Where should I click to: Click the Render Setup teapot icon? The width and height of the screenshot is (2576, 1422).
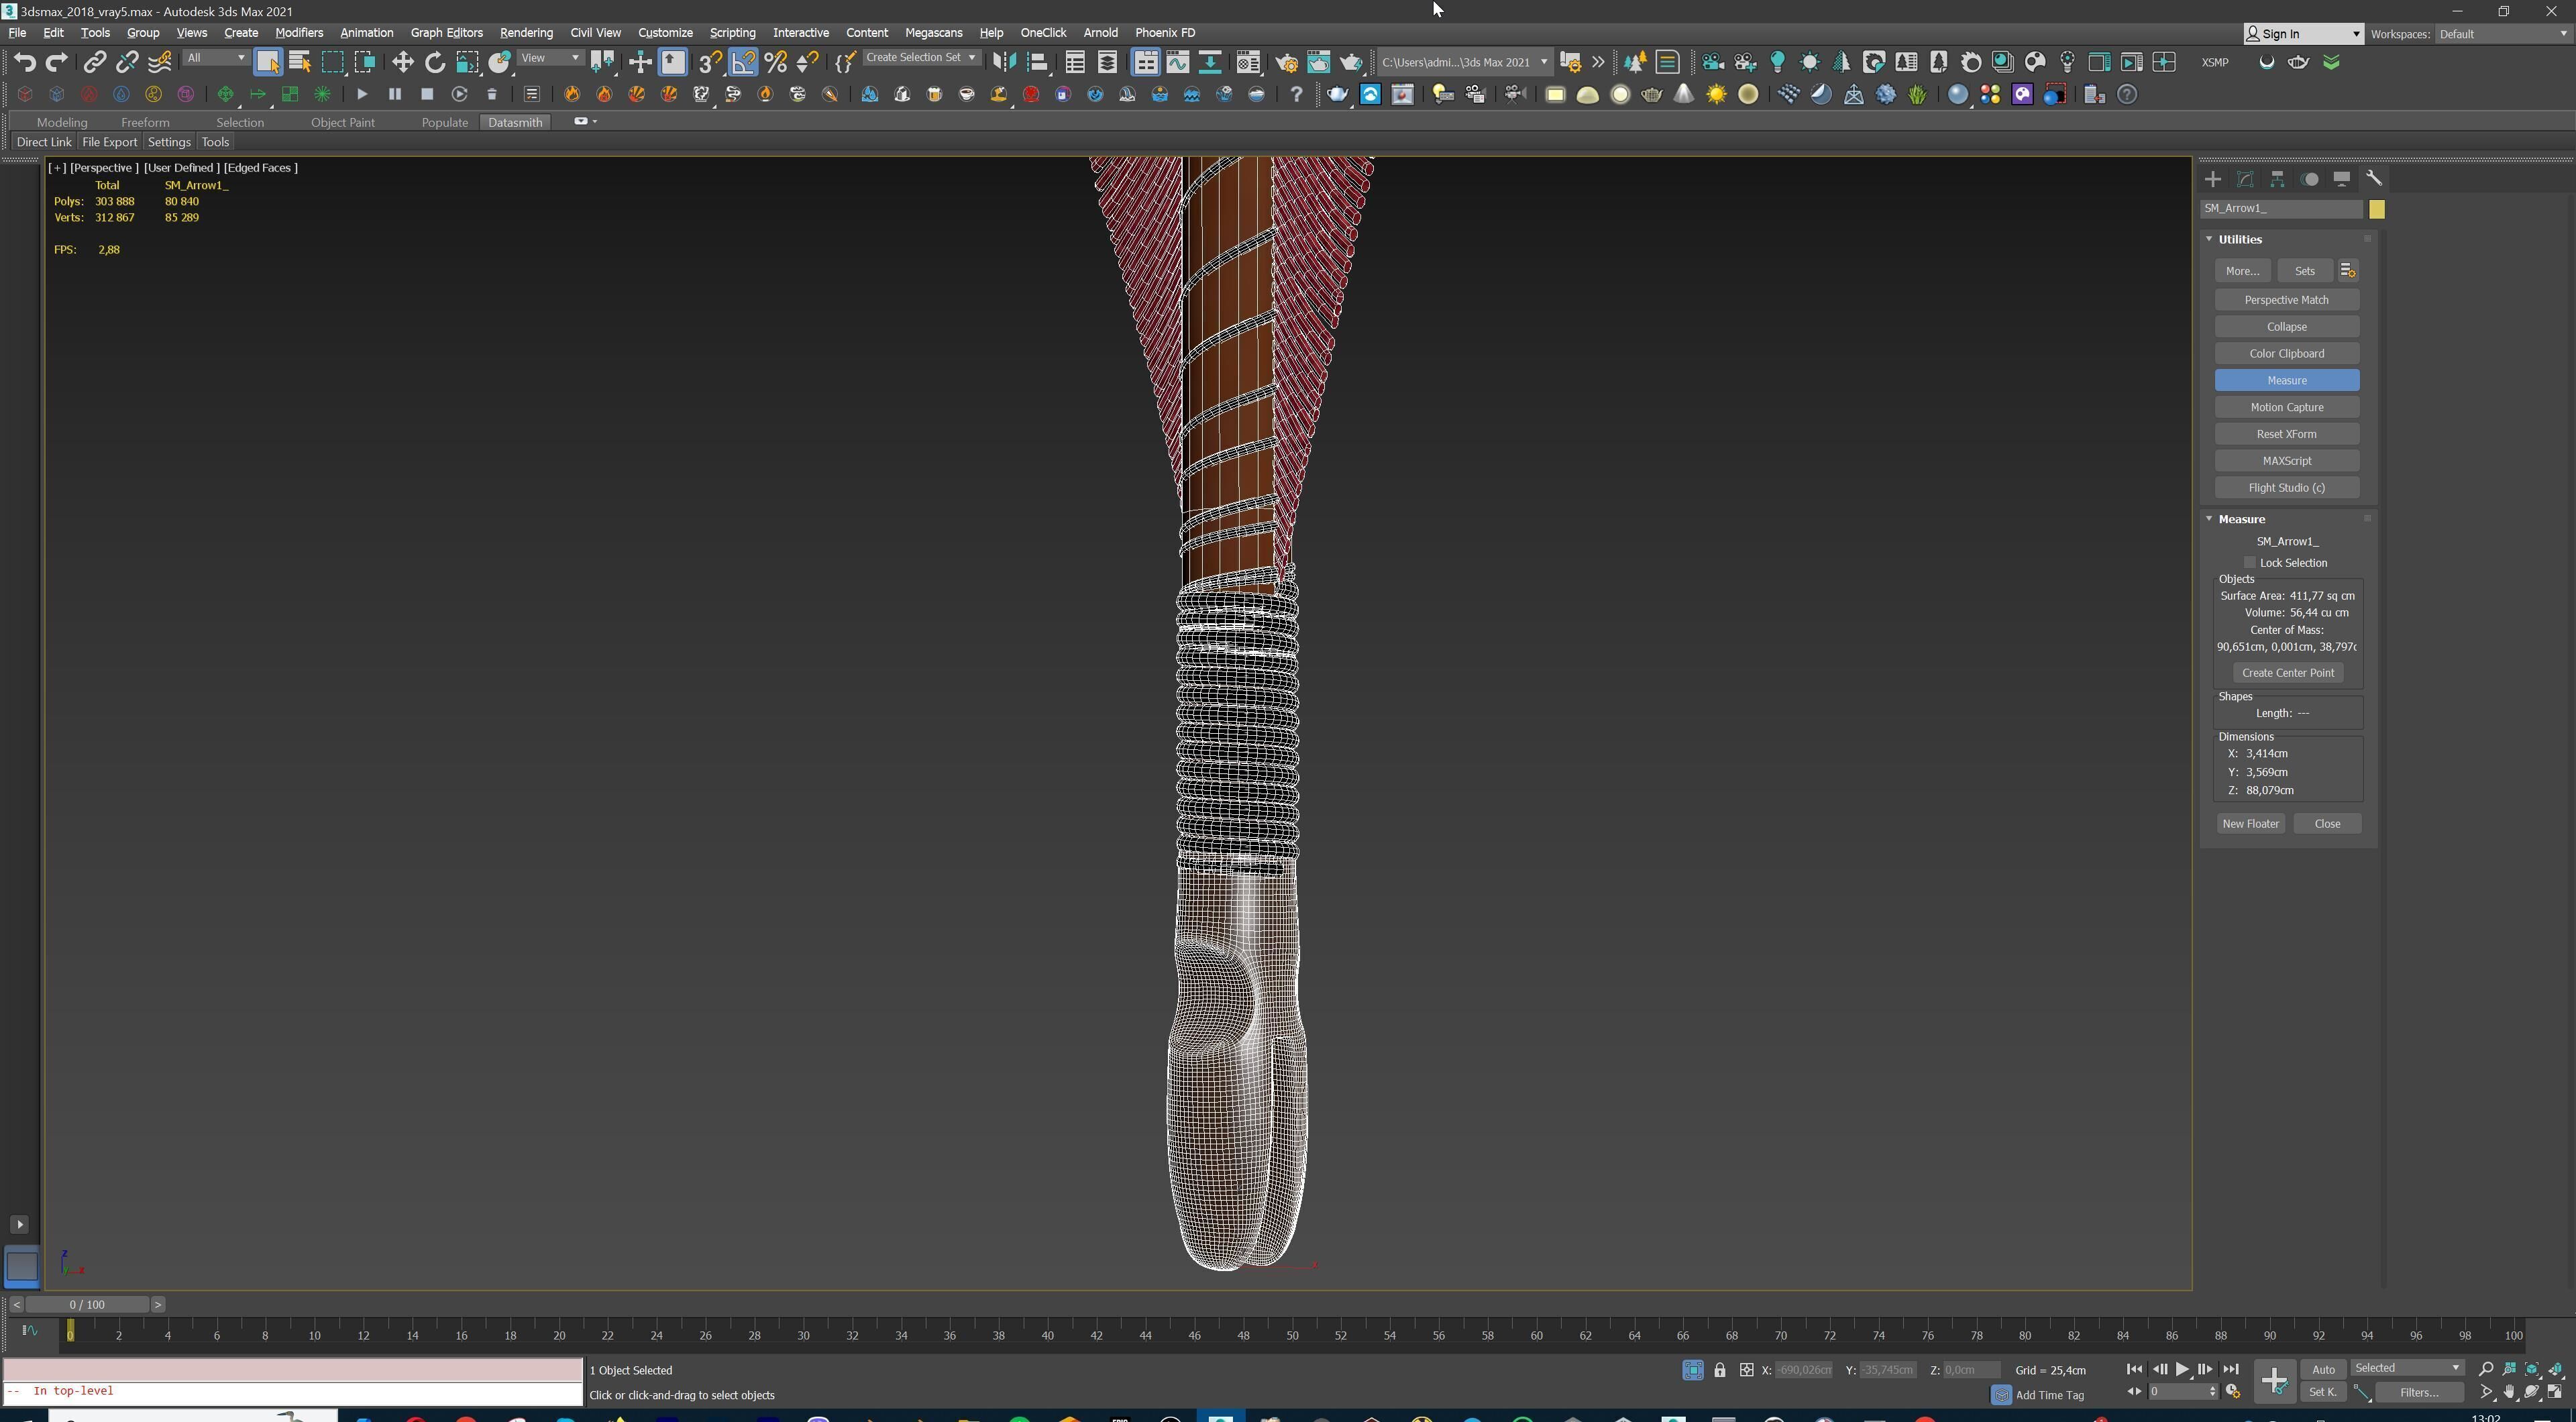1286,62
